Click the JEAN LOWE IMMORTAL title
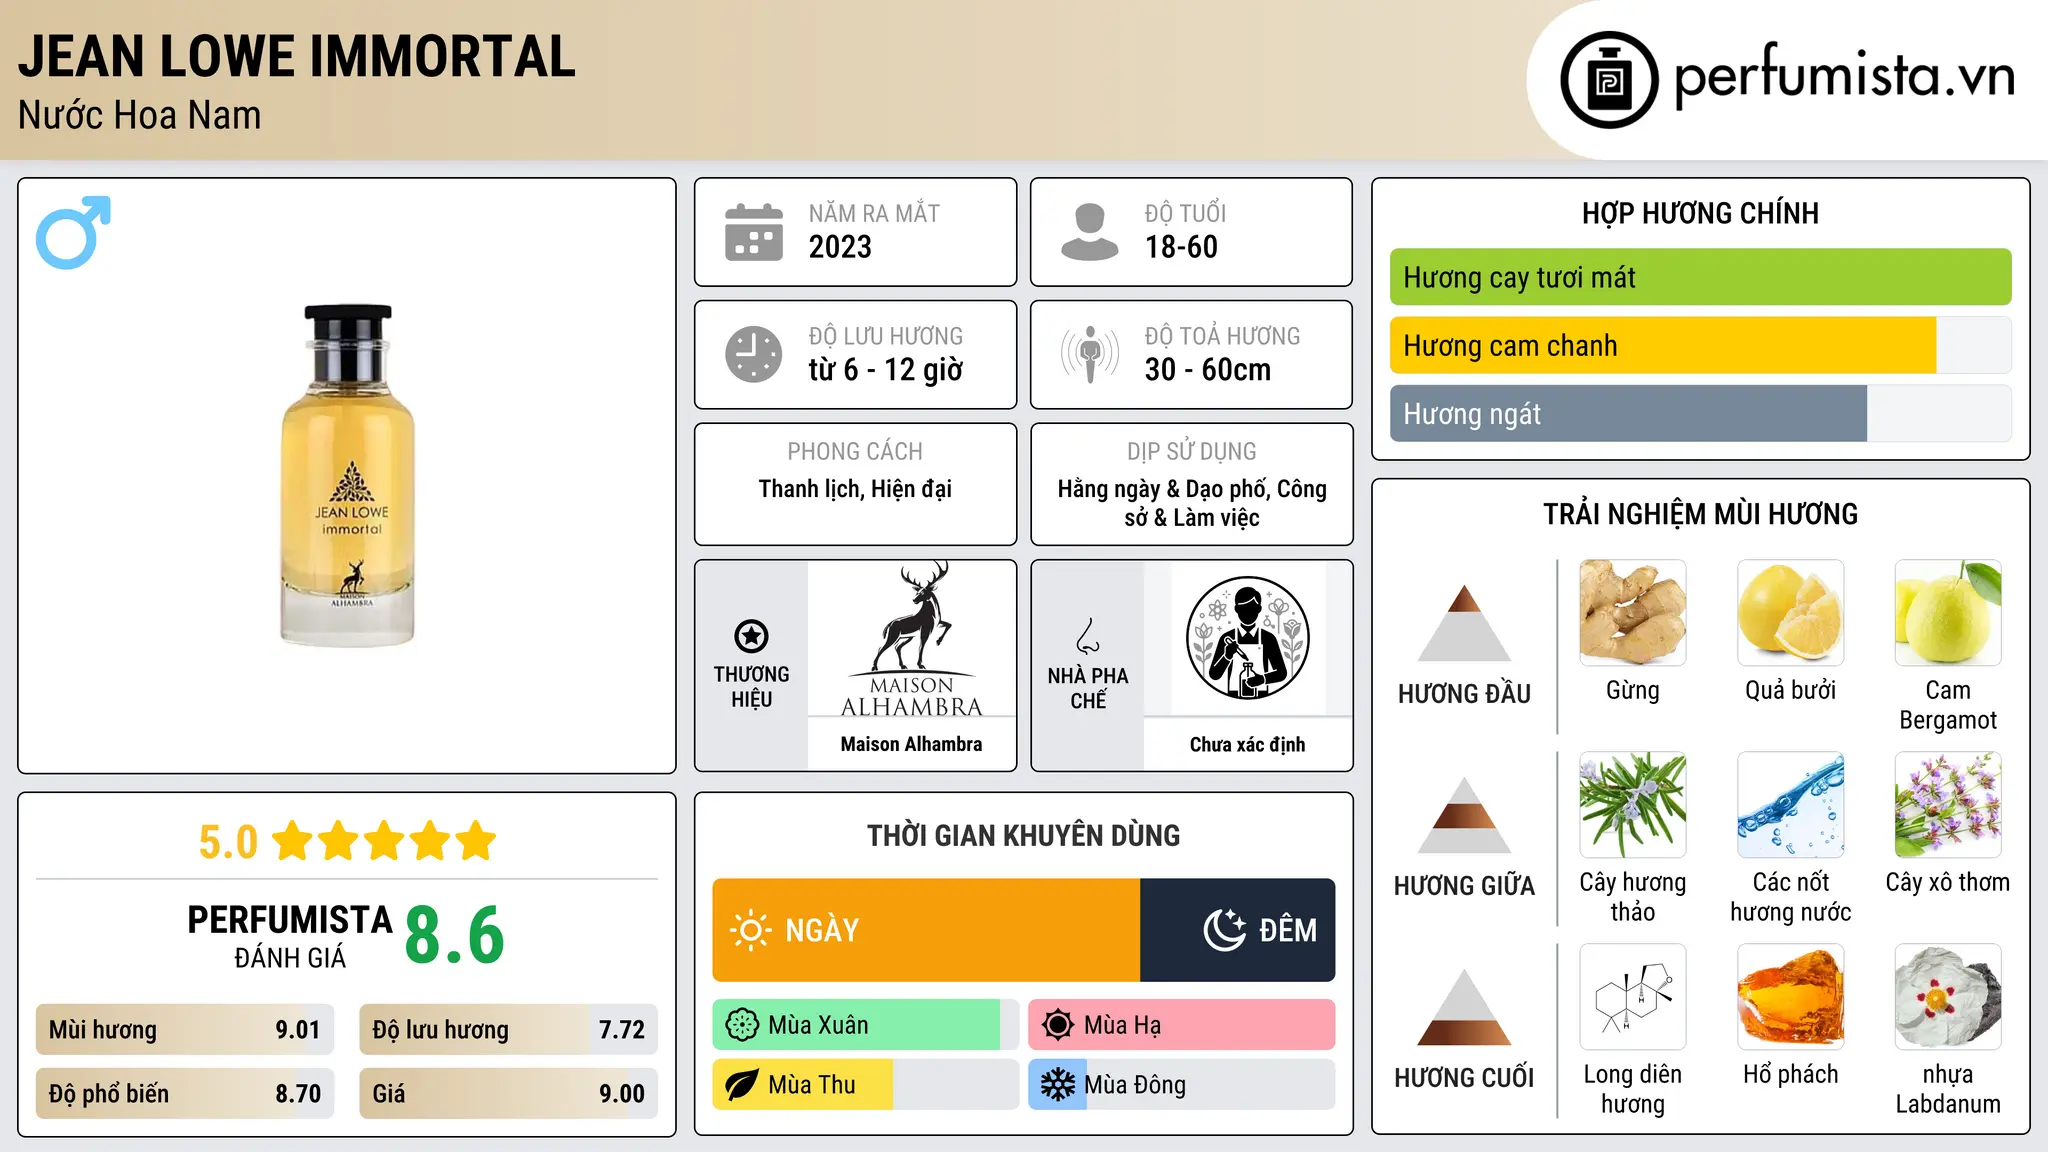 pos(297,56)
